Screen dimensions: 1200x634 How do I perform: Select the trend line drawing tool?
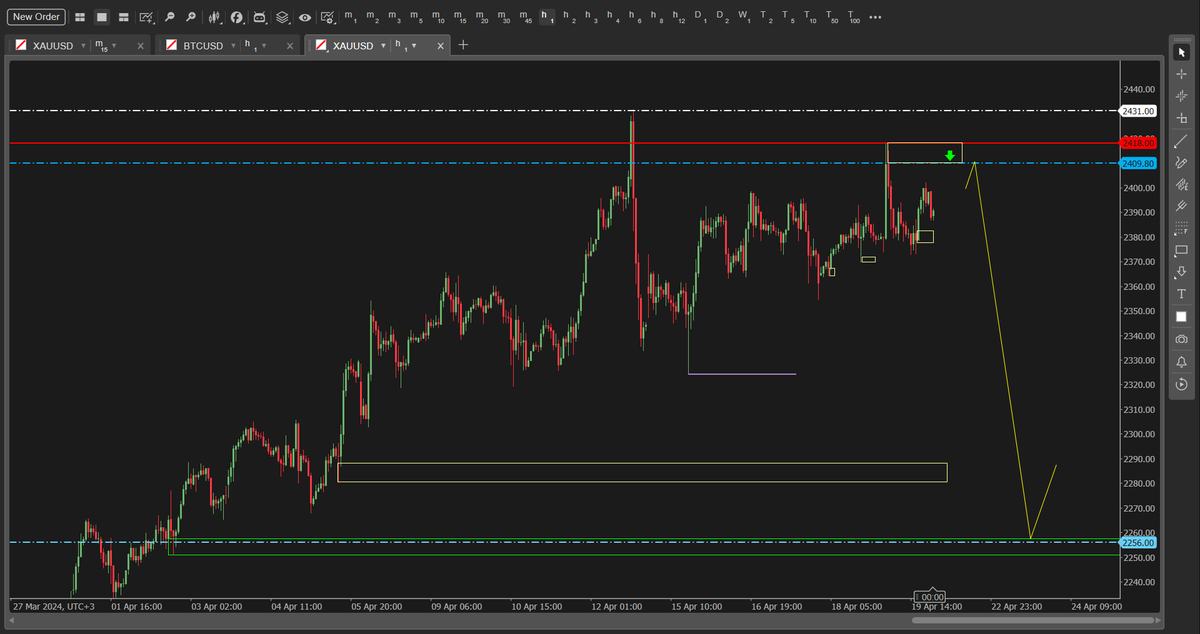click(x=1181, y=140)
